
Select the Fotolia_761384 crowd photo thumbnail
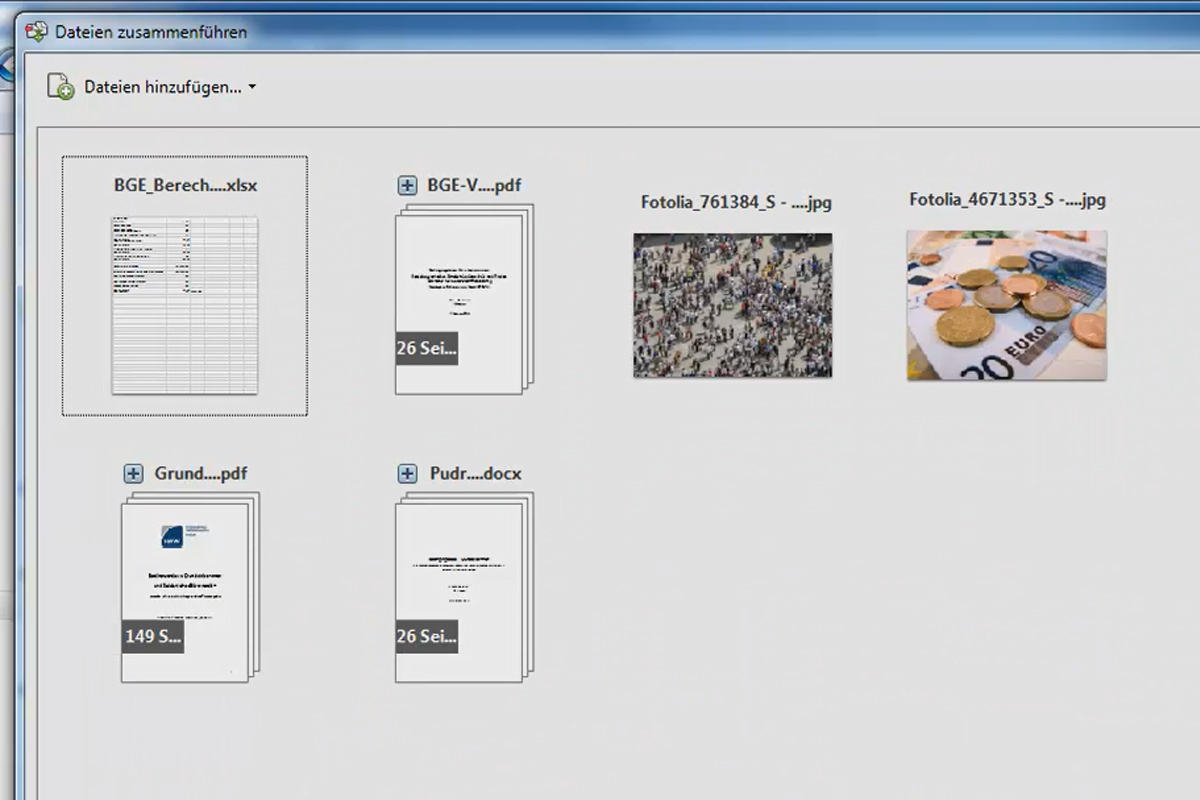[x=732, y=305]
